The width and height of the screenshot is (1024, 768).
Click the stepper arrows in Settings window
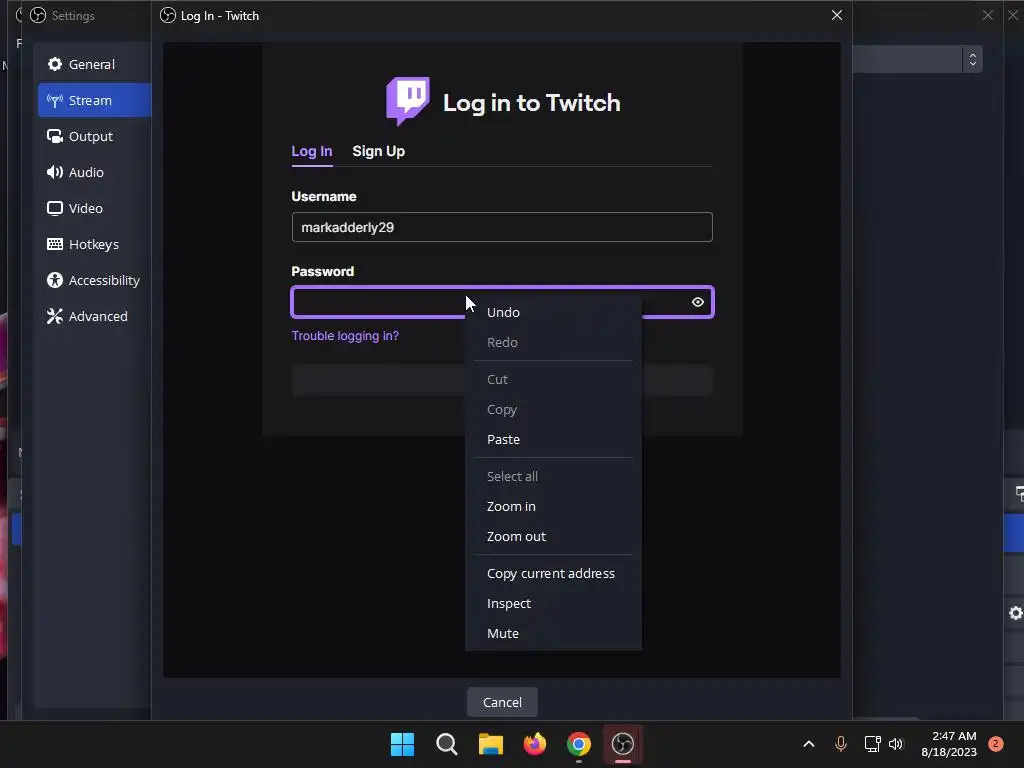coord(972,59)
